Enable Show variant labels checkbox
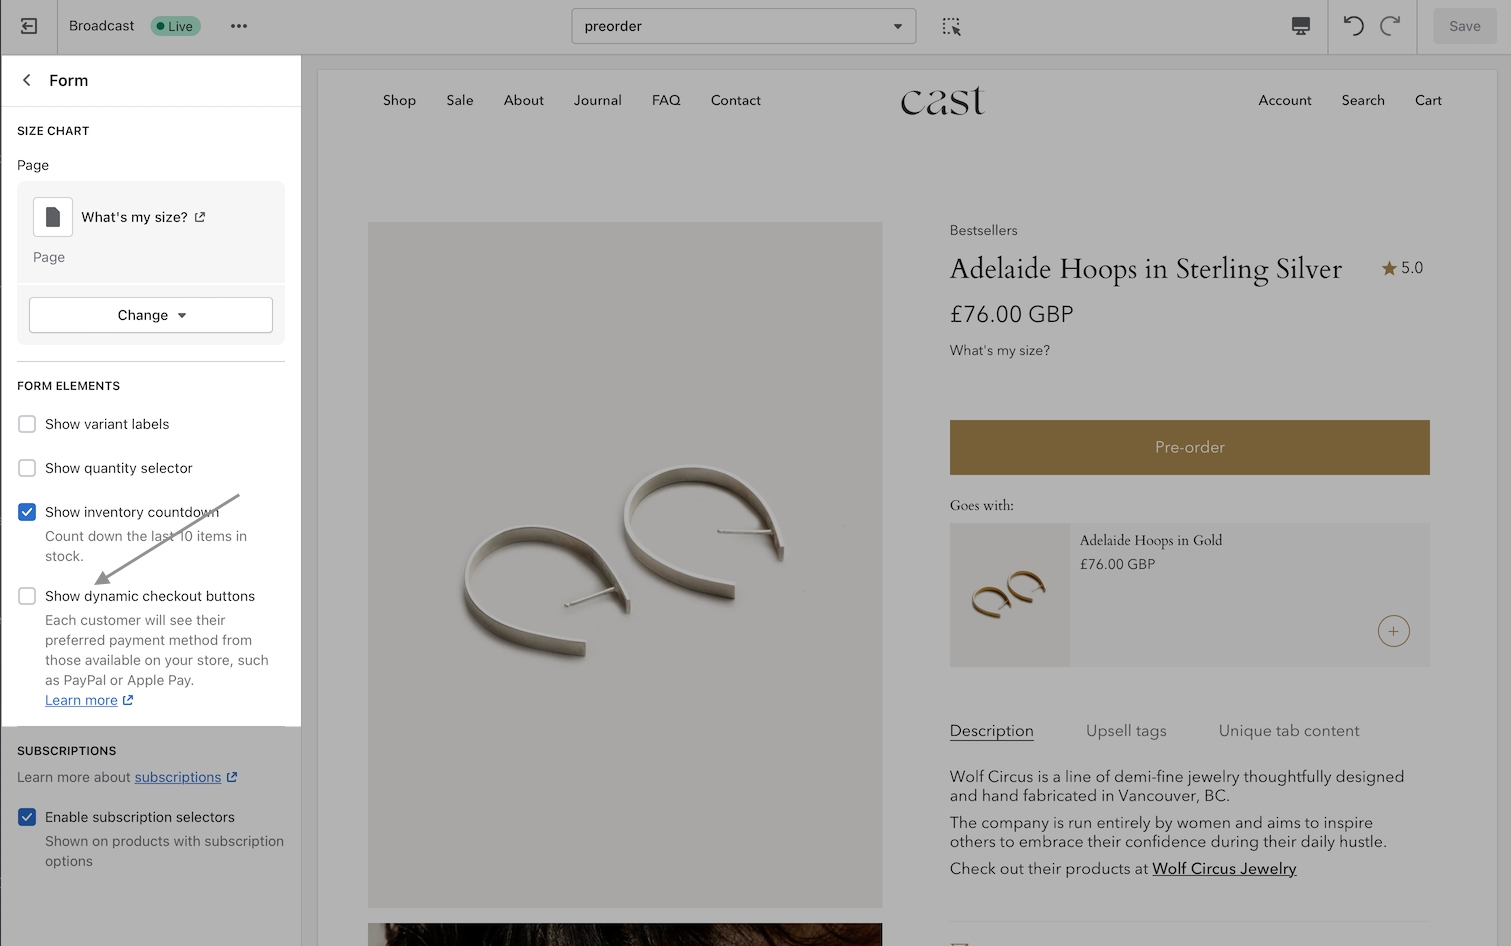The width and height of the screenshot is (1511, 946). 27,424
